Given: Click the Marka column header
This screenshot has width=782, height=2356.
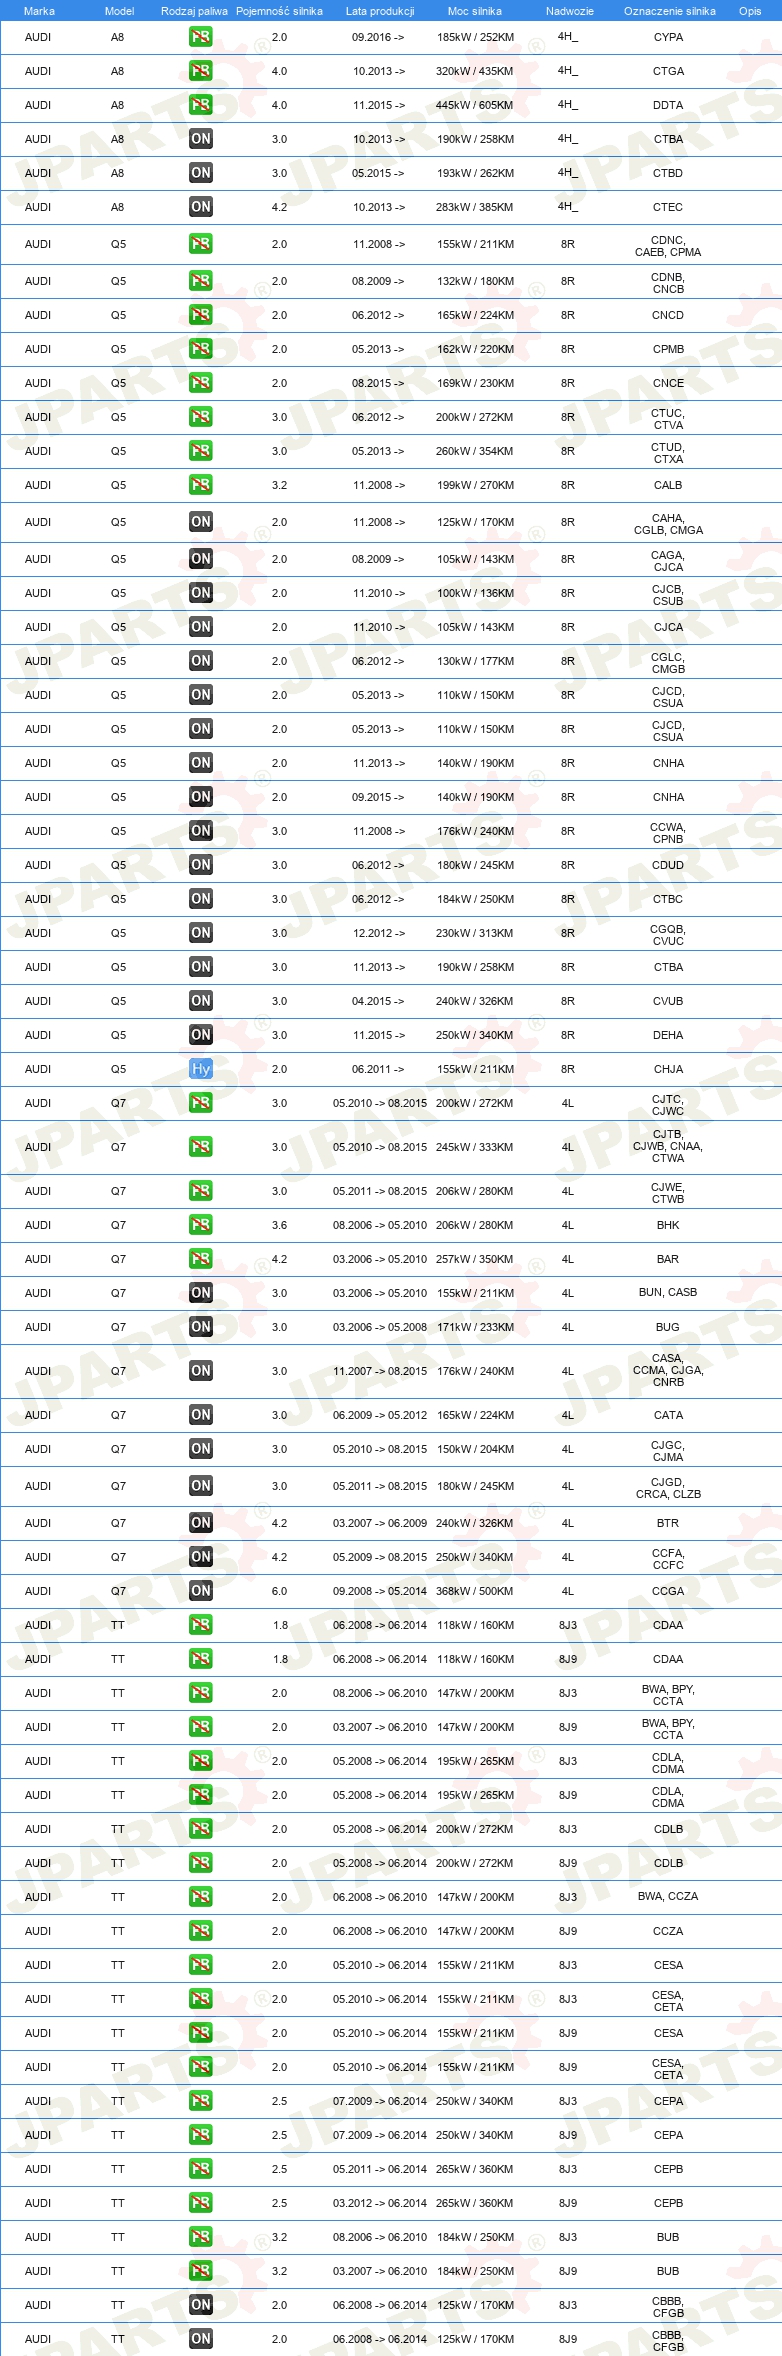Looking at the screenshot, I should pyautogui.click(x=39, y=11).
